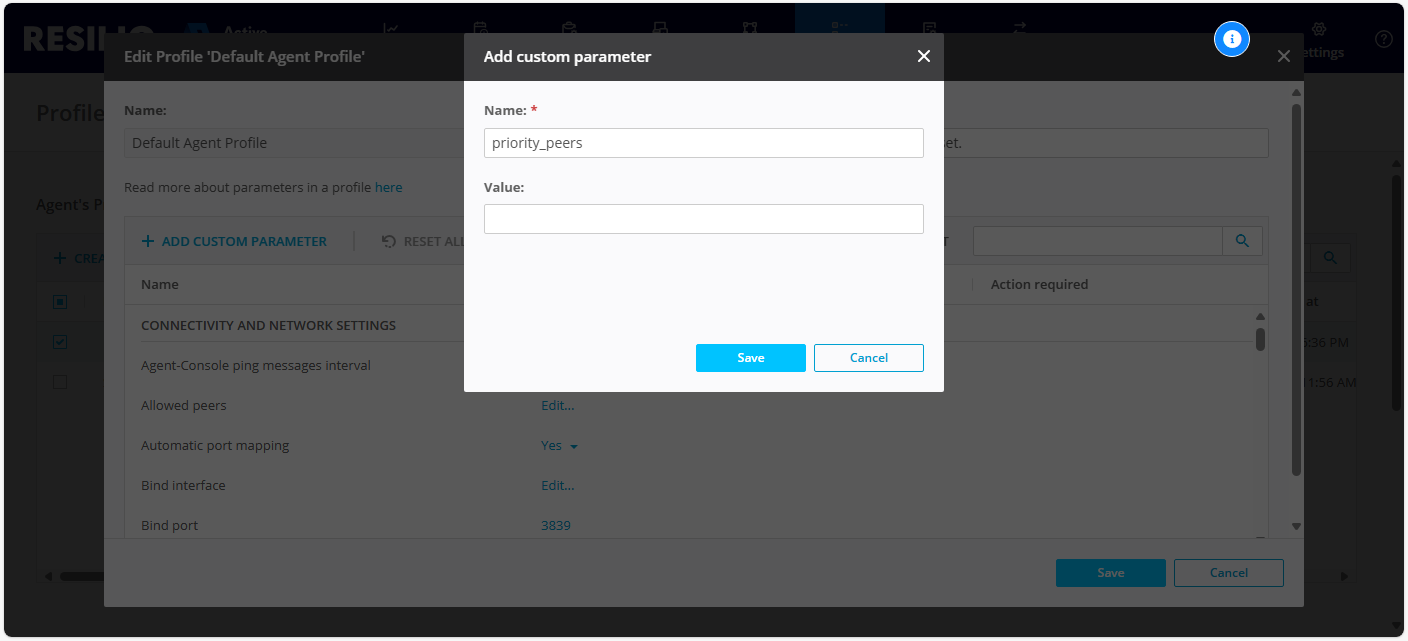This screenshot has width=1408, height=641.
Task: Cancel adding the custom parameter
Action: (868, 358)
